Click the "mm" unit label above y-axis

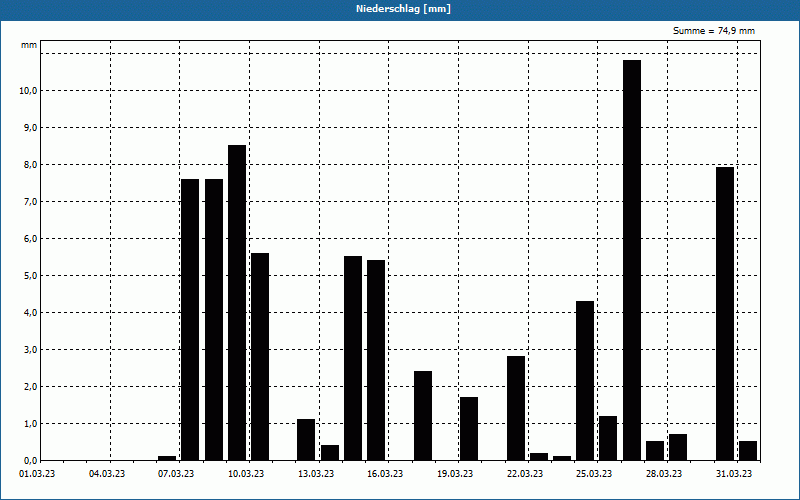tap(29, 45)
